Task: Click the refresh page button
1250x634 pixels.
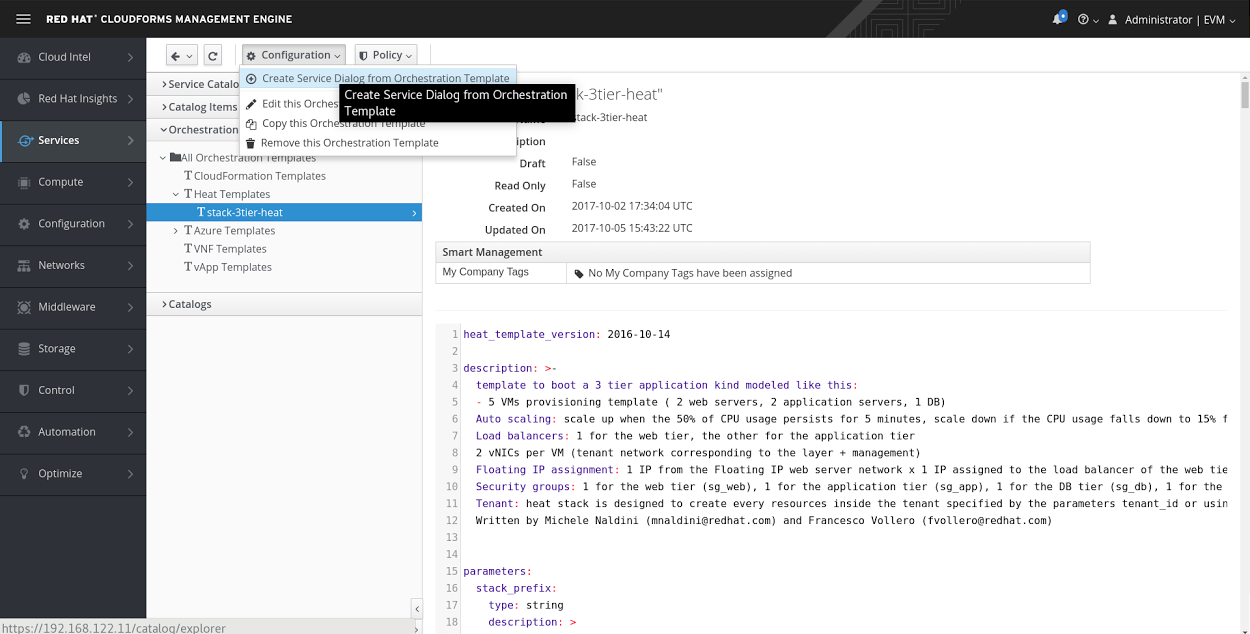Action: tap(212, 56)
